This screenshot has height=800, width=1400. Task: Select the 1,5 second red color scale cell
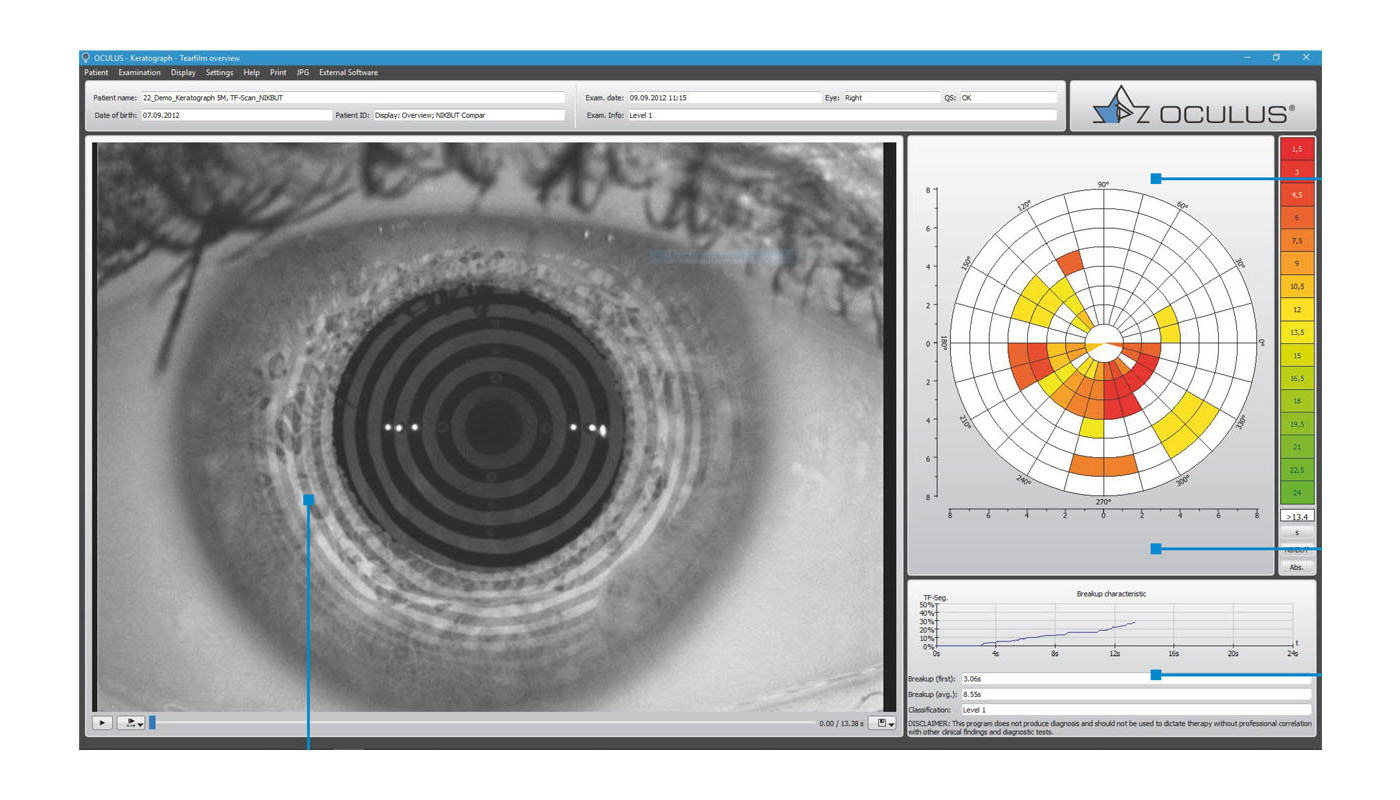click(1297, 149)
